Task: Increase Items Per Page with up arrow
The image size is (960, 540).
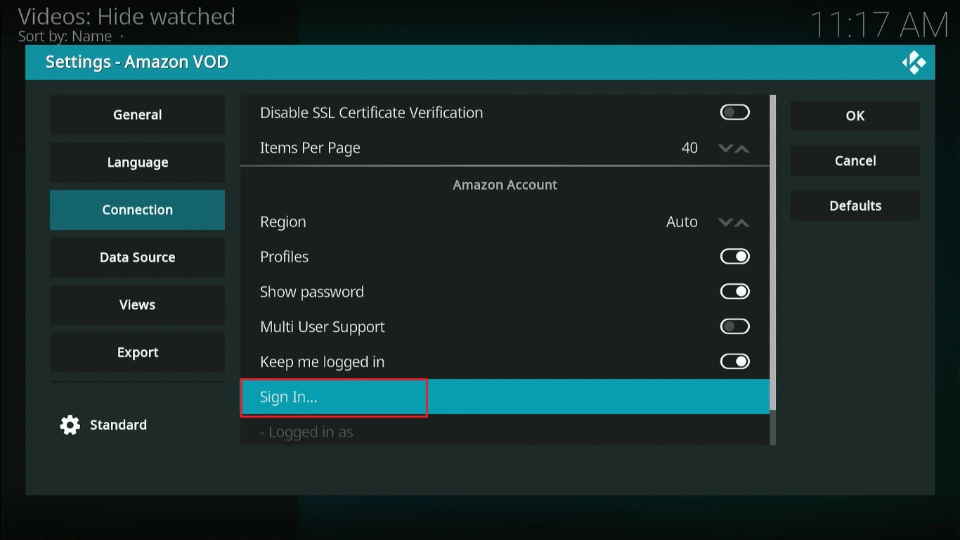Action: [x=742, y=148]
